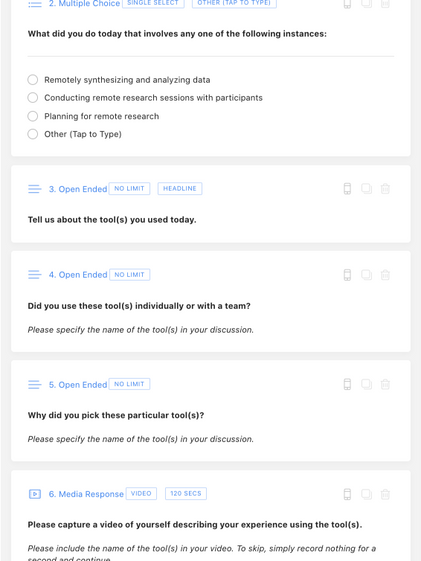Screen dimensions: 421x561
Task: Click the '6. Media Response' question title
Action: click(86, 494)
